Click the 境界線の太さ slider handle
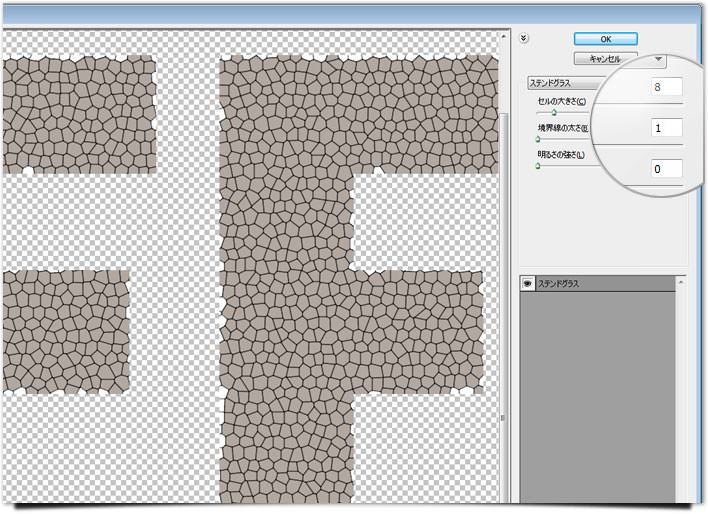This screenshot has height=514, width=708. 538,139
